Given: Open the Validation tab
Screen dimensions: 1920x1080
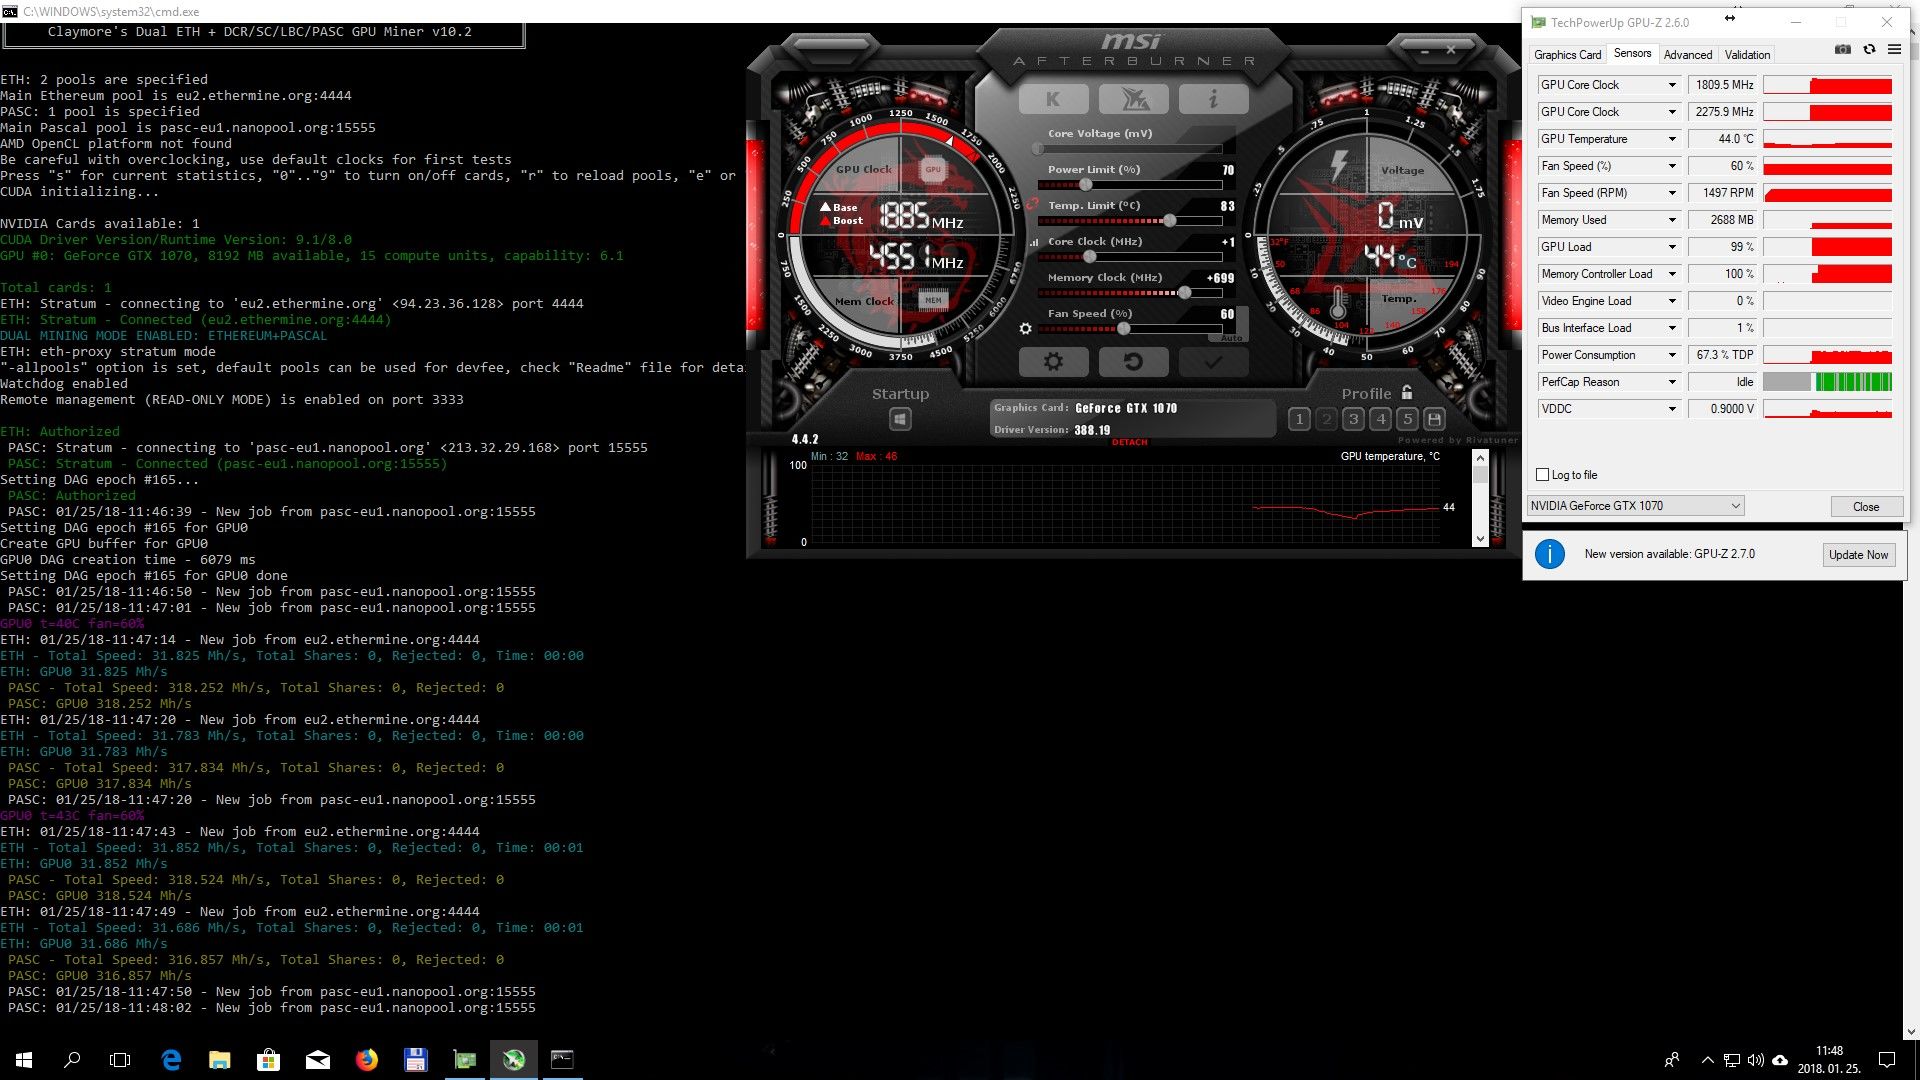Looking at the screenshot, I should pyautogui.click(x=1747, y=55).
